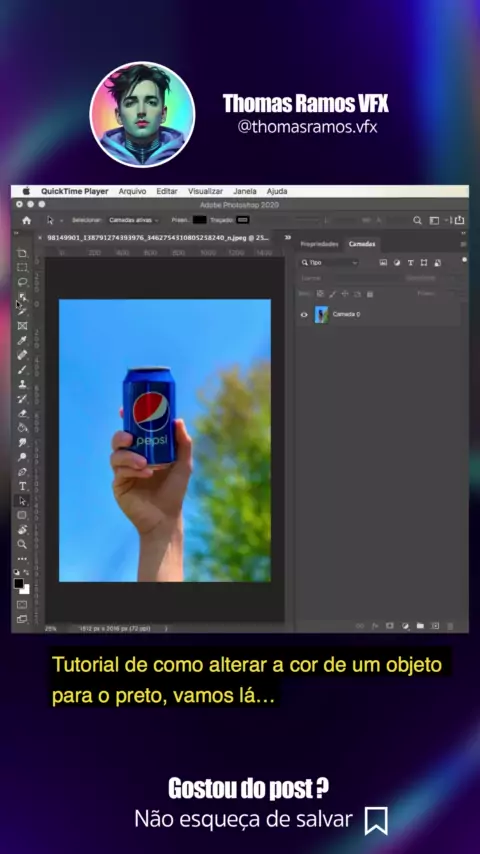The width and height of the screenshot is (480, 854).
Task: Swap foreground and background colors
Action: [x=27, y=572]
